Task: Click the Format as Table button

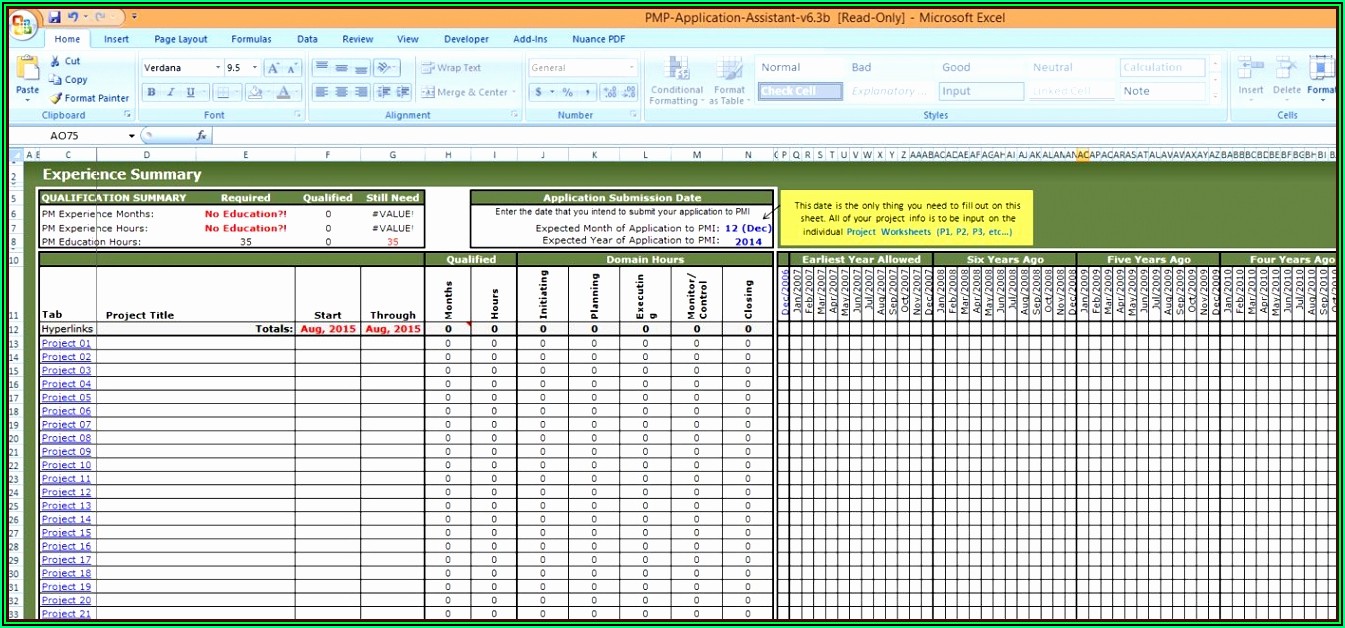Action: (729, 80)
